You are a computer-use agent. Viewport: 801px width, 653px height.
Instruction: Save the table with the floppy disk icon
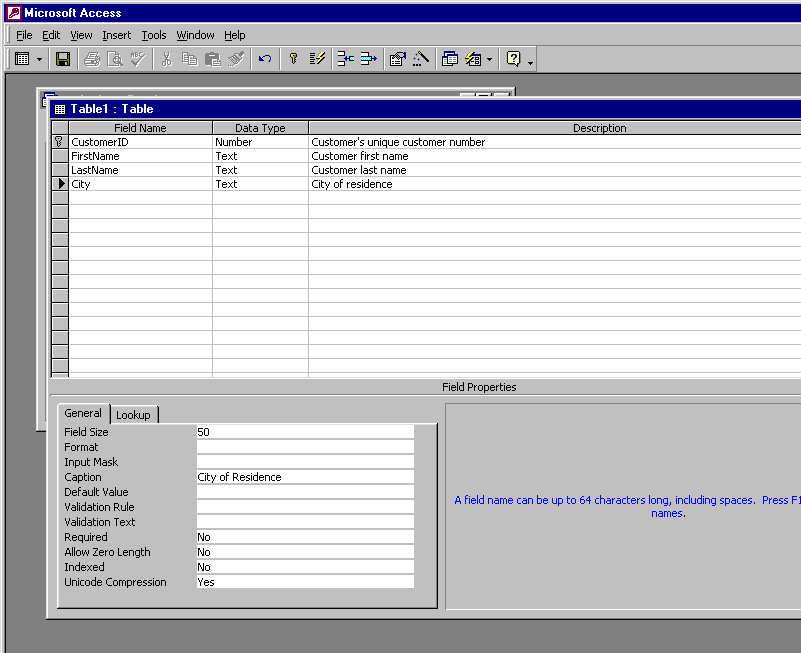(63, 59)
